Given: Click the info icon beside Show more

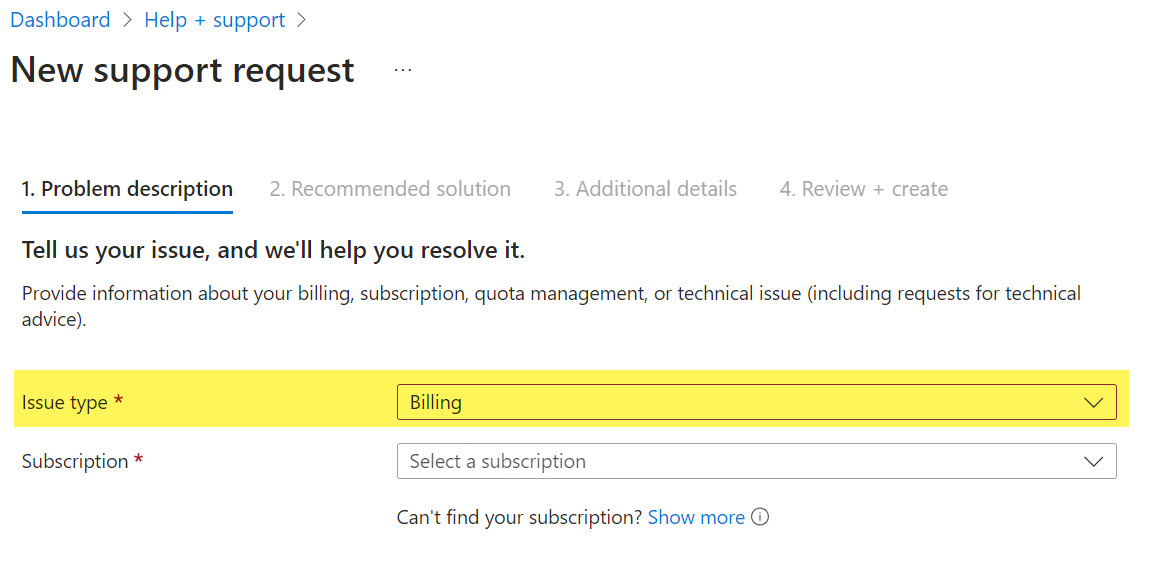Looking at the screenshot, I should pyautogui.click(x=761, y=517).
